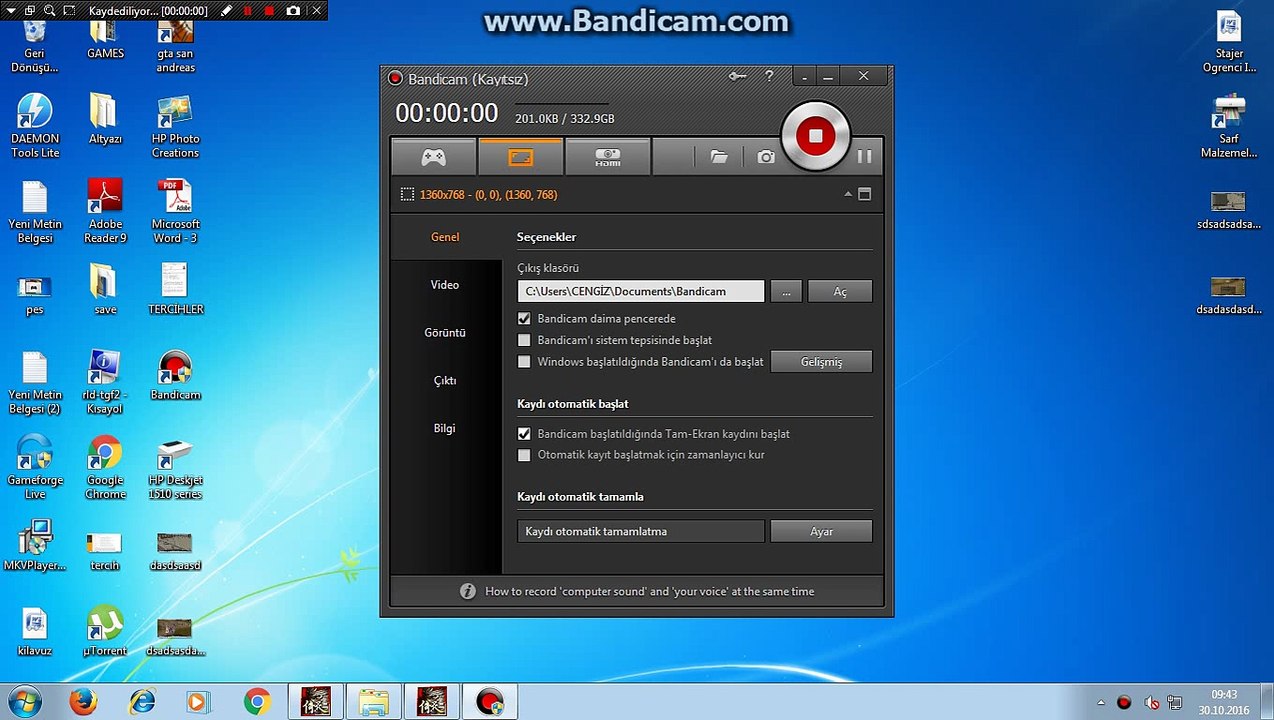Click the dotted selection rectangle icon
This screenshot has width=1274, height=720.
pyautogui.click(x=407, y=195)
